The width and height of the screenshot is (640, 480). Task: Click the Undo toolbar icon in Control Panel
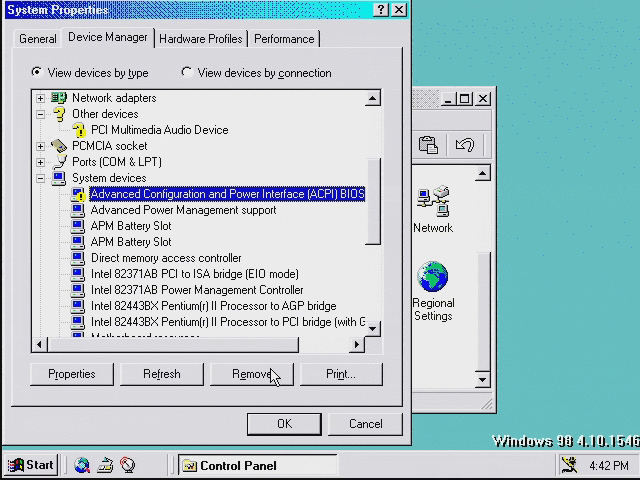[x=465, y=145]
